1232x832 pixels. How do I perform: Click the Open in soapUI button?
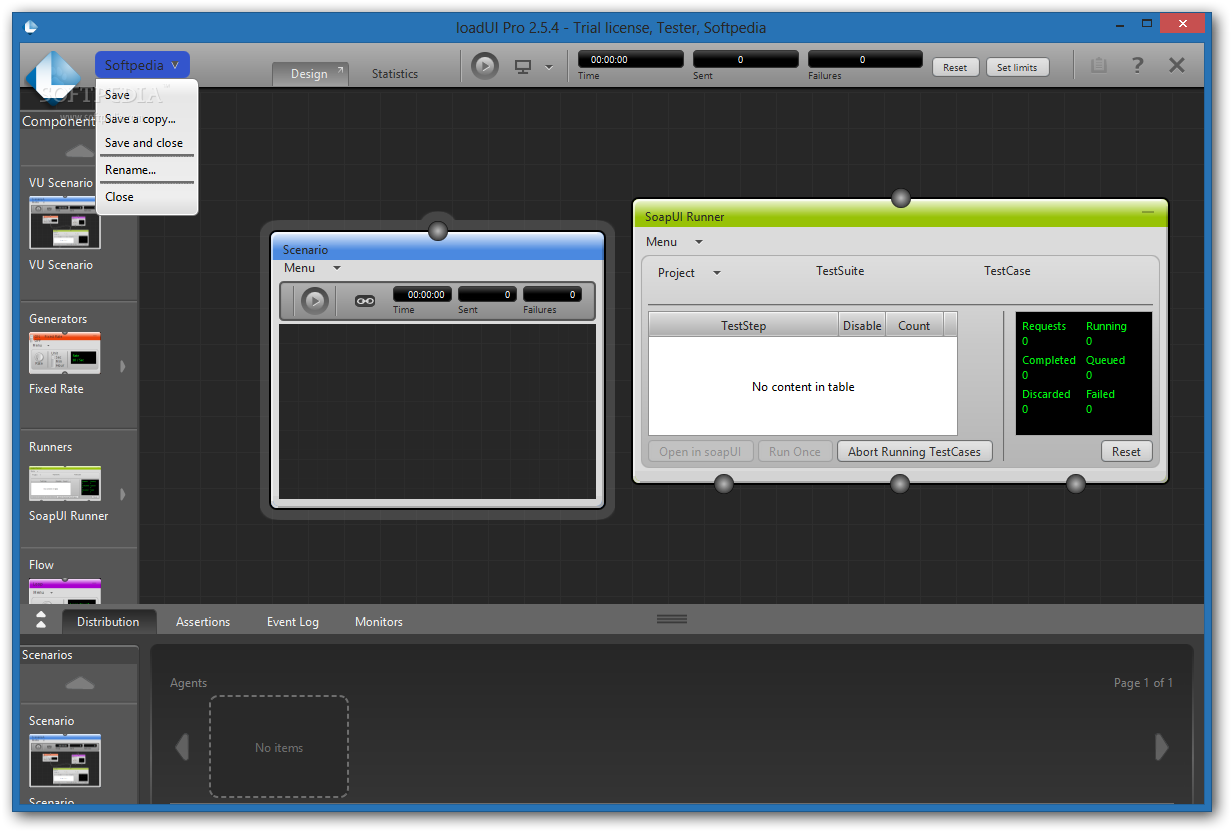[x=700, y=452]
